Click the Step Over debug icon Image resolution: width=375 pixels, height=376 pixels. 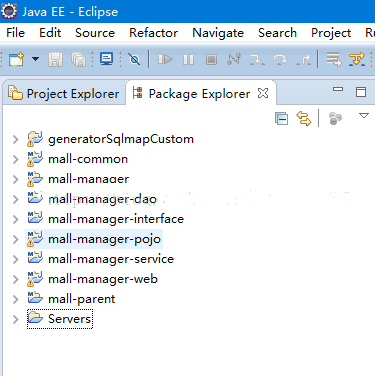280,60
